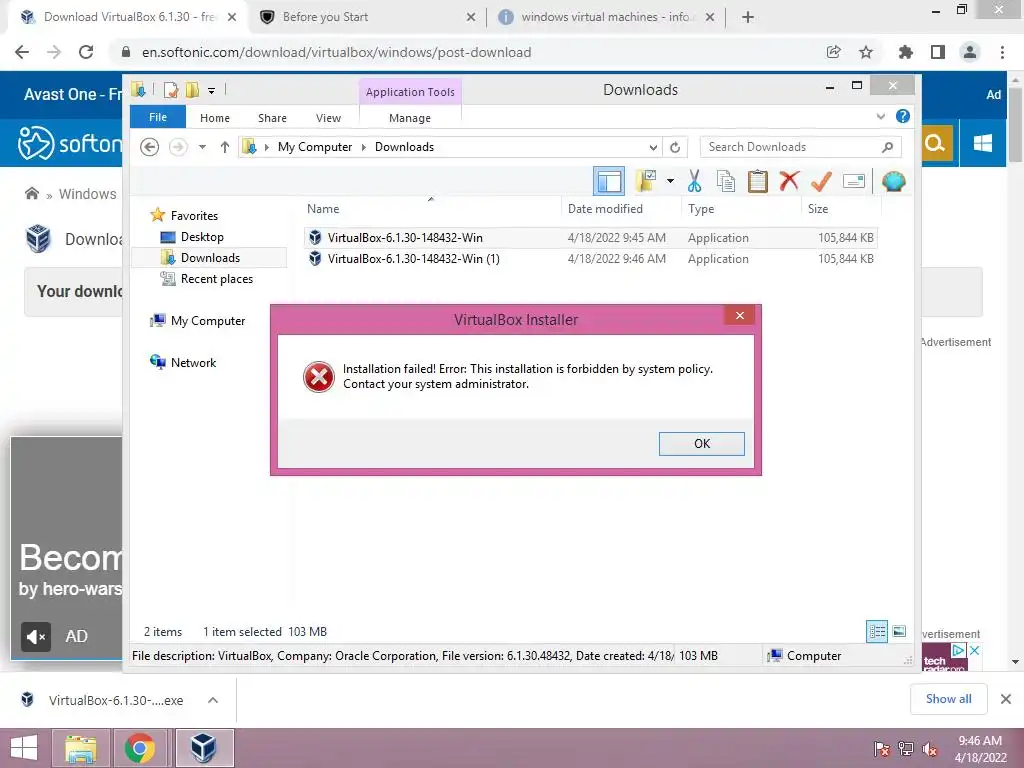This screenshot has width=1024, height=768.
Task: Open Customize Quick Access Toolbar dropdown
Action: point(212,91)
